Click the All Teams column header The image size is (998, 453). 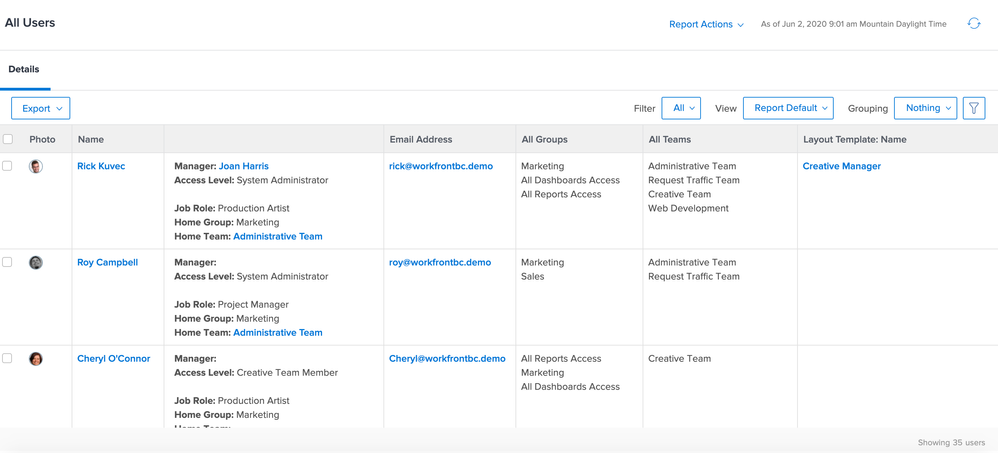(670, 139)
